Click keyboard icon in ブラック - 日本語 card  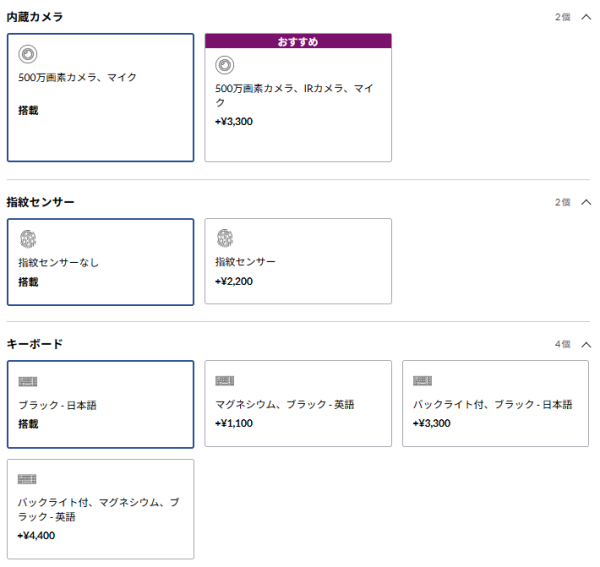tap(28, 381)
